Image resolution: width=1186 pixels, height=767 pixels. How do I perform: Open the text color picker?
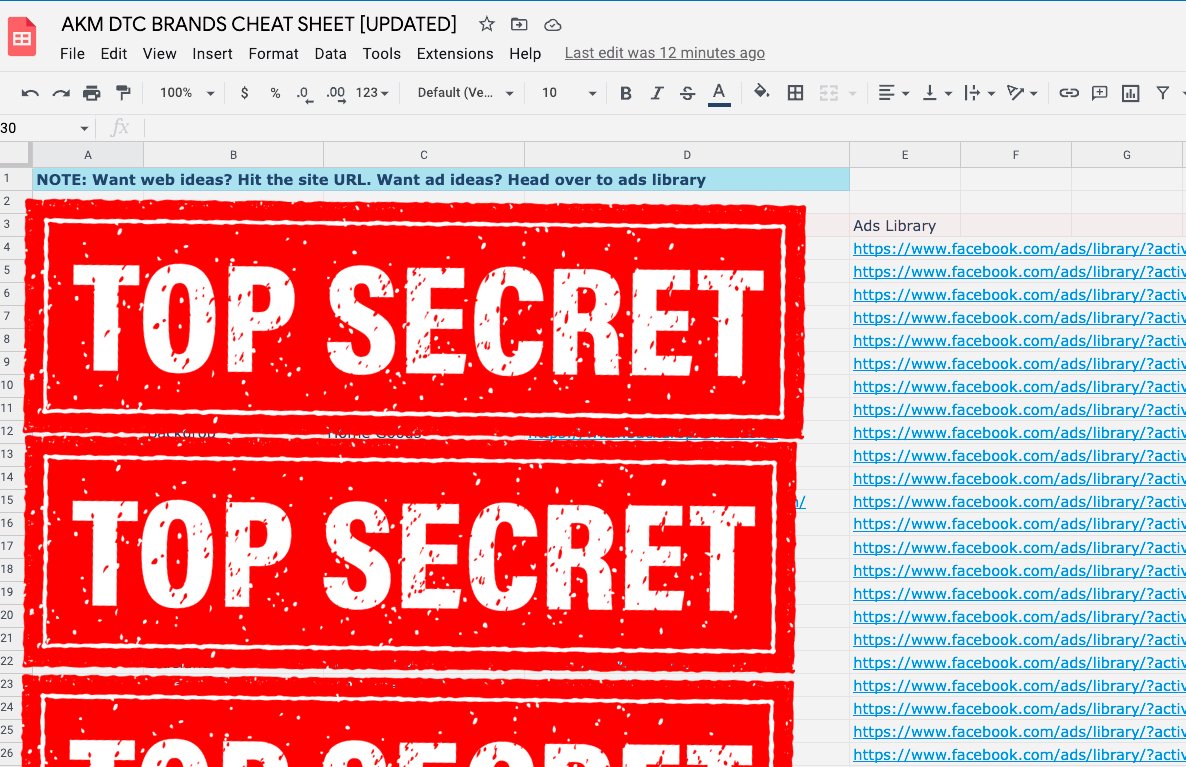tap(719, 94)
